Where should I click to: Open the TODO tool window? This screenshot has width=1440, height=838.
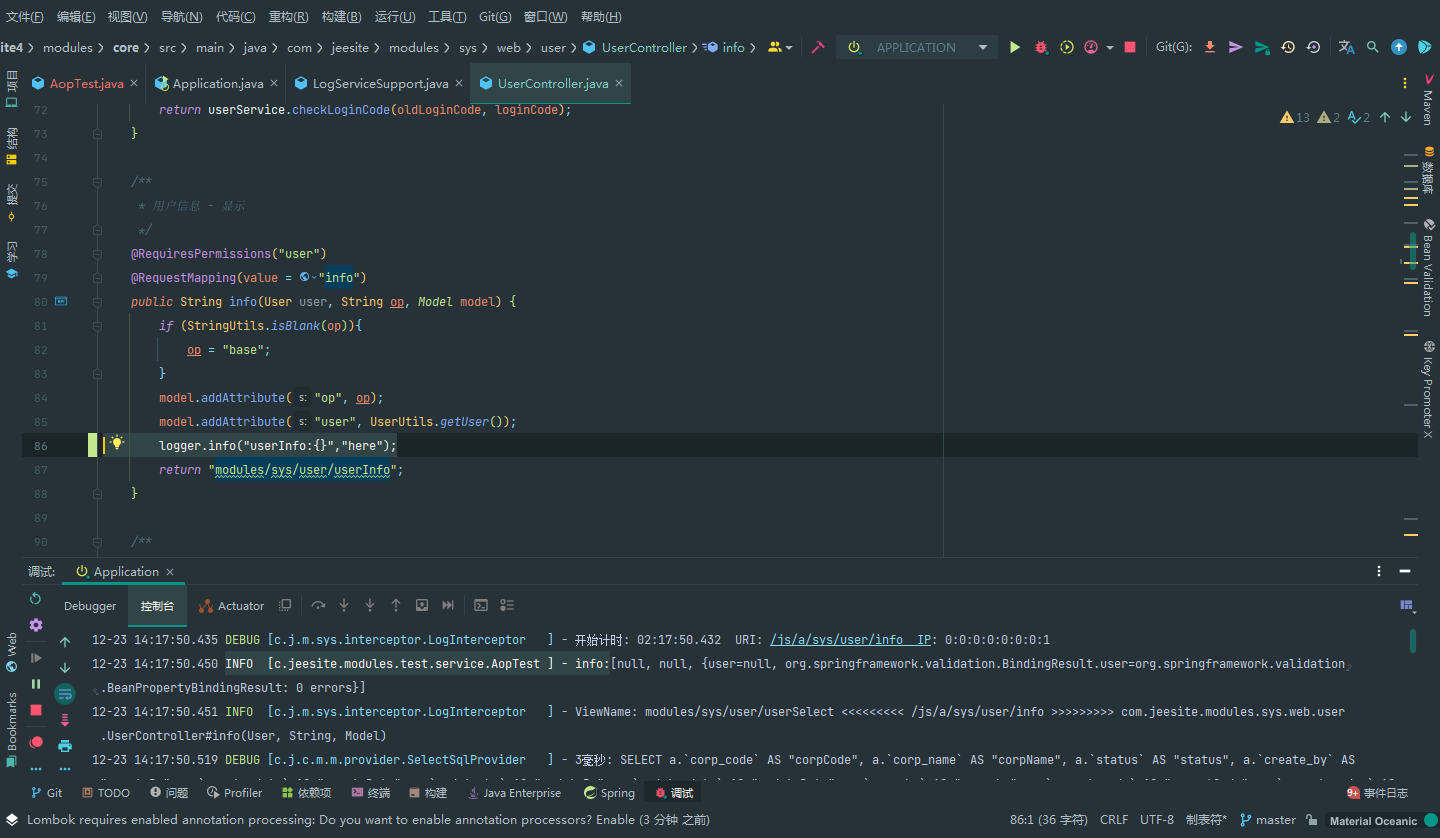[106, 793]
